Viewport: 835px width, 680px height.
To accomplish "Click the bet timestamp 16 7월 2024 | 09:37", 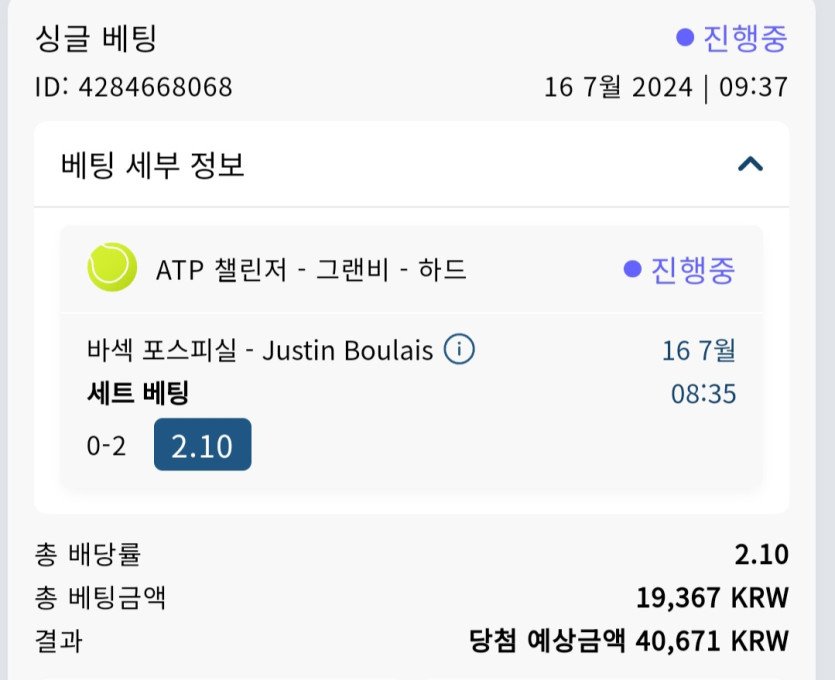I will coord(665,87).
